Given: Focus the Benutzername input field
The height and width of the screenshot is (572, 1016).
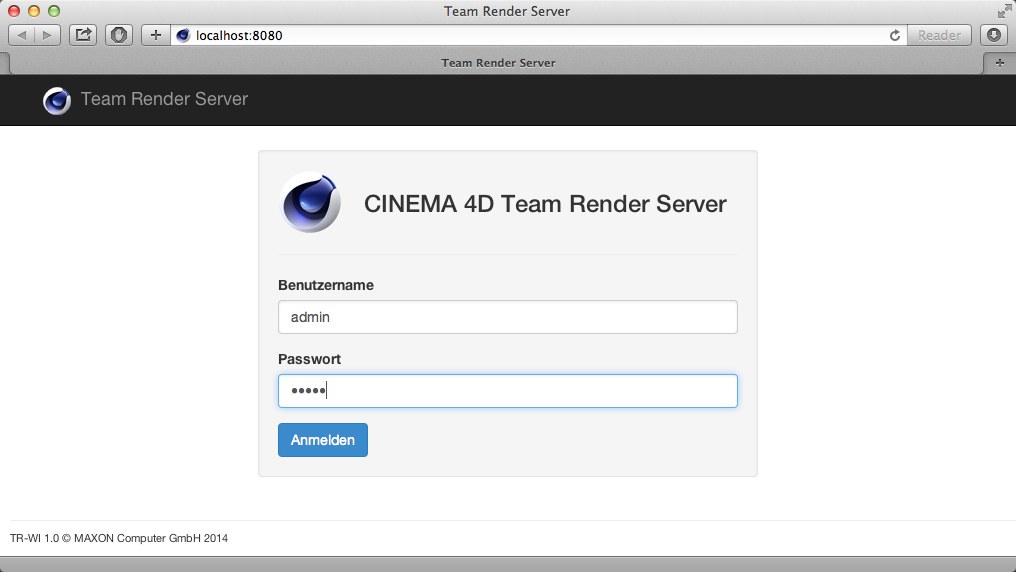Looking at the screenshot, I should tap(507, 317).
